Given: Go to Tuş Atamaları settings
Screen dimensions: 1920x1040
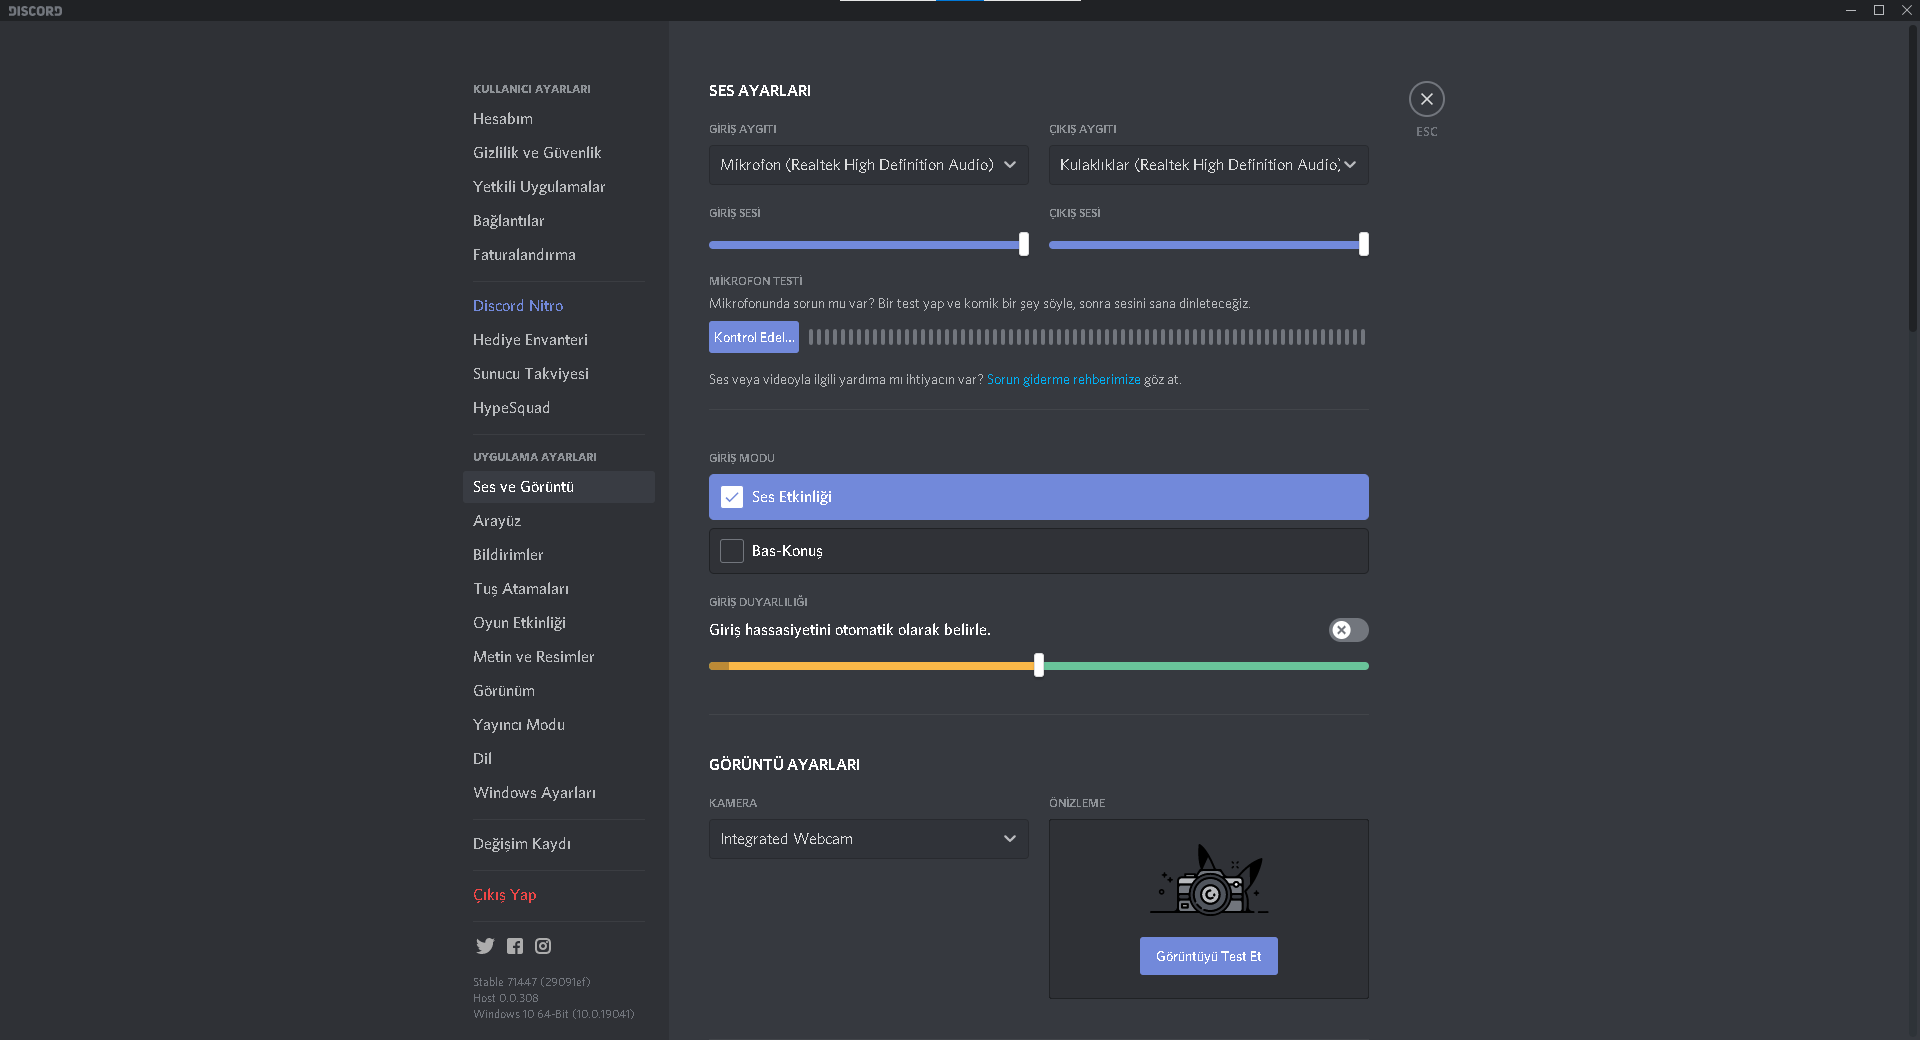Looking at the screenshot, I should coord(559,589).
